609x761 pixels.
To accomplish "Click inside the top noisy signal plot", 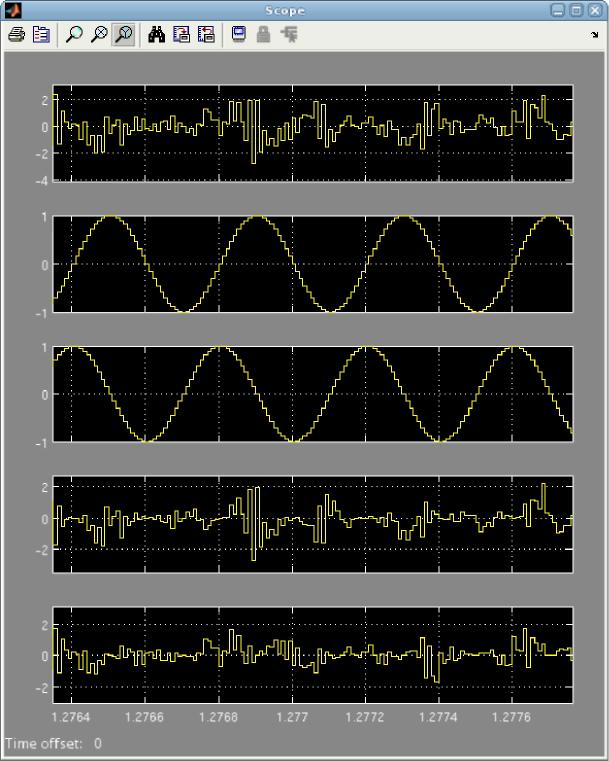I will point(313,133).
